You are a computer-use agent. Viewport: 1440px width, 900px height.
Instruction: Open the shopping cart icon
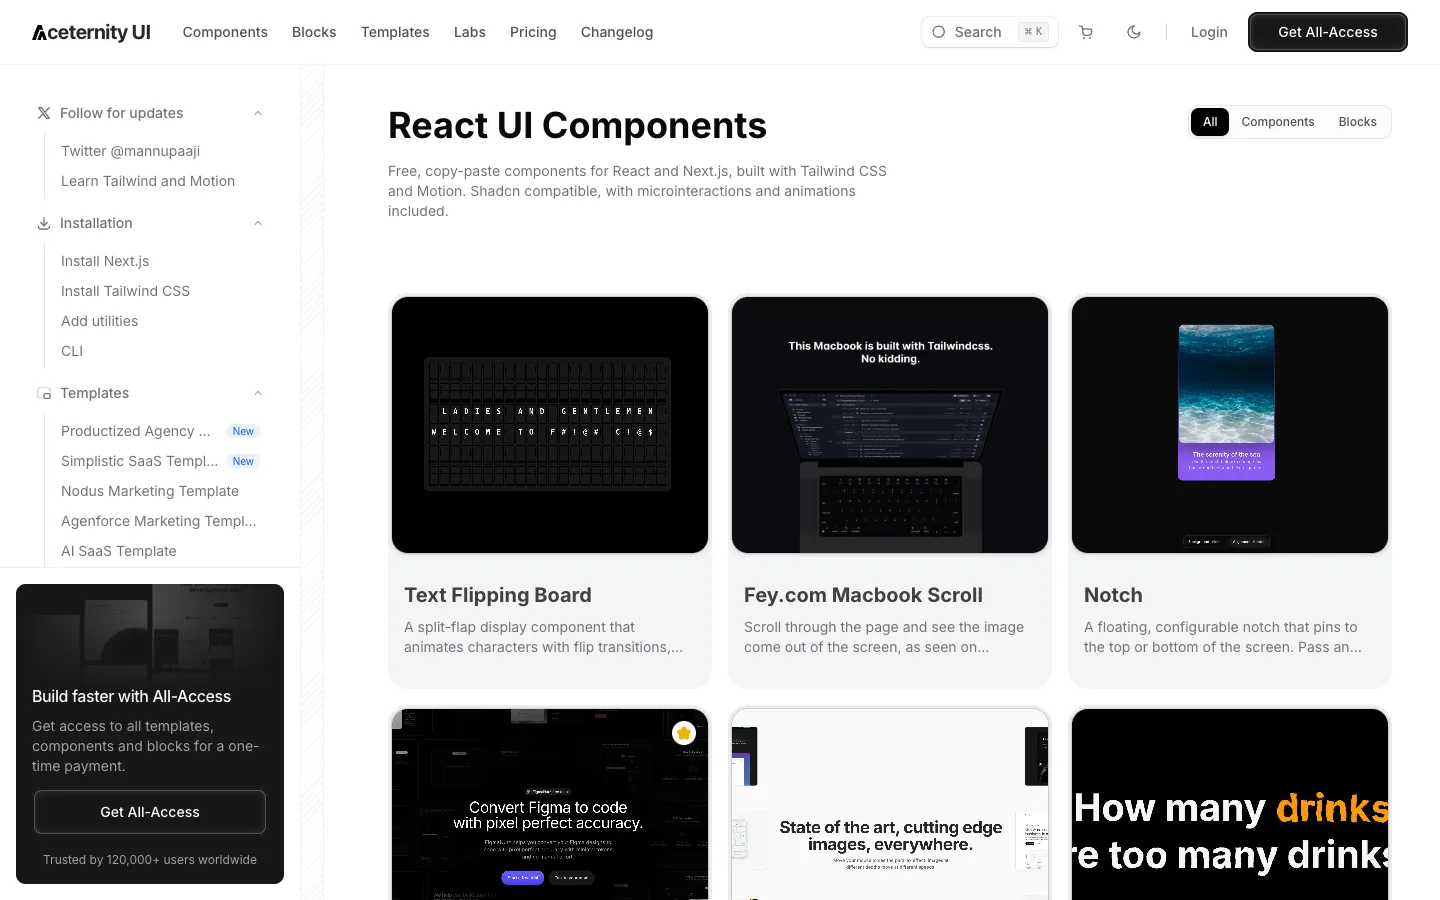tap(1086, 32)
